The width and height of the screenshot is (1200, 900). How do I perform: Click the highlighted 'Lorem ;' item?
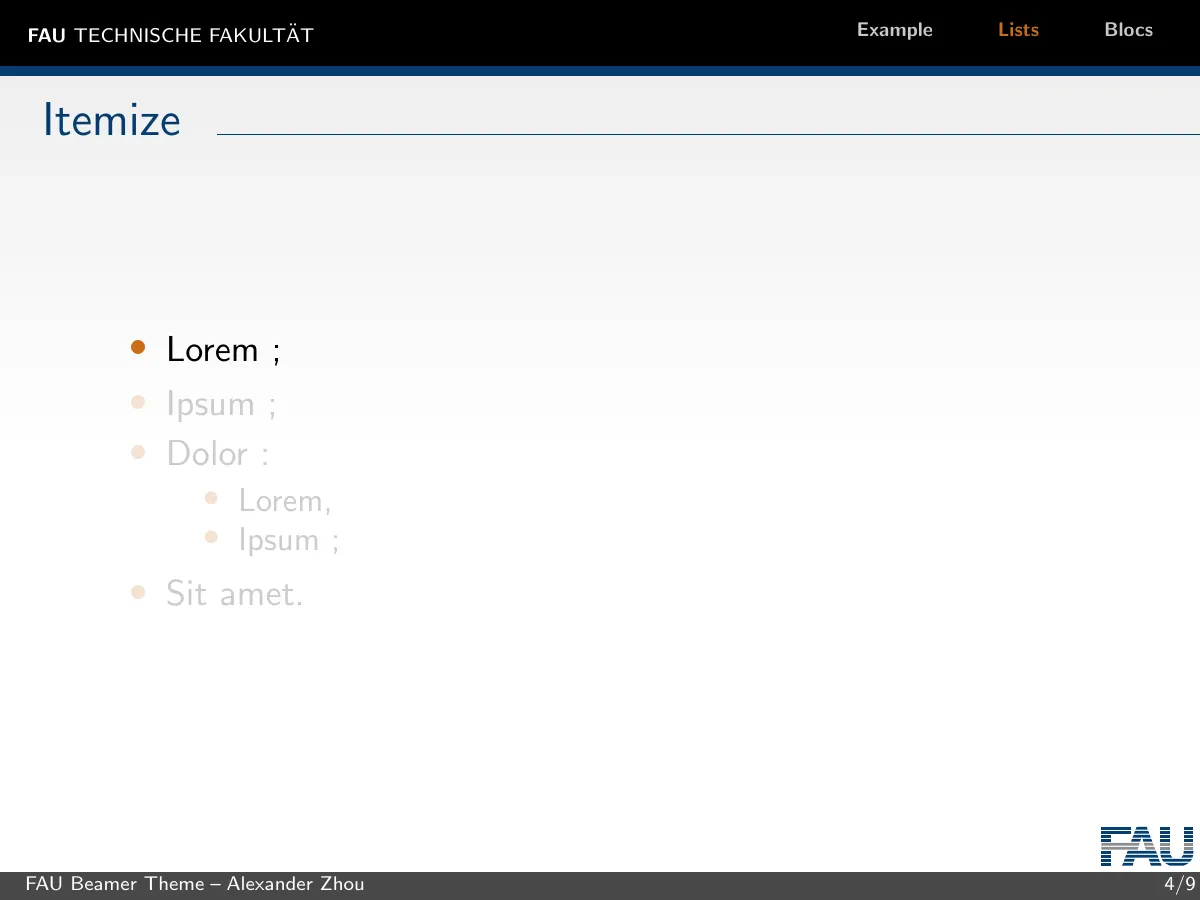pyautogui.click(x=224, y=350)
